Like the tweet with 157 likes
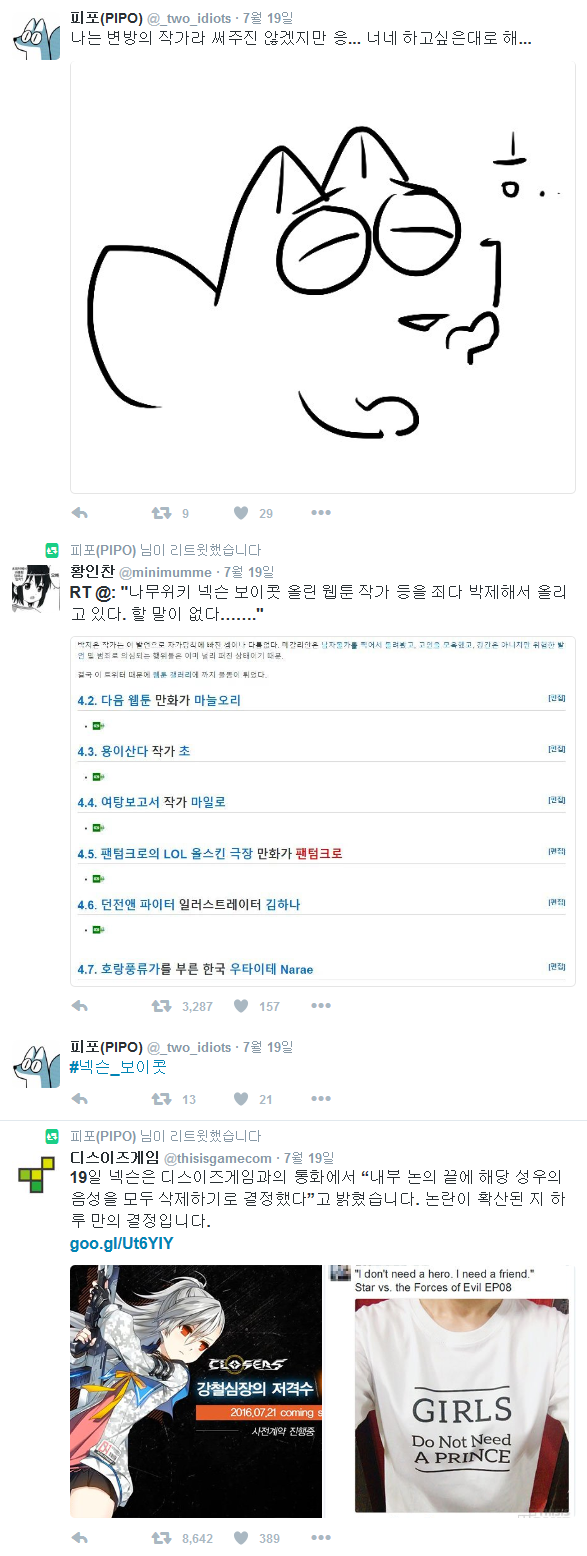Screen dimensions: 587x1556 pyautogui.click(x=241, y=1006)
